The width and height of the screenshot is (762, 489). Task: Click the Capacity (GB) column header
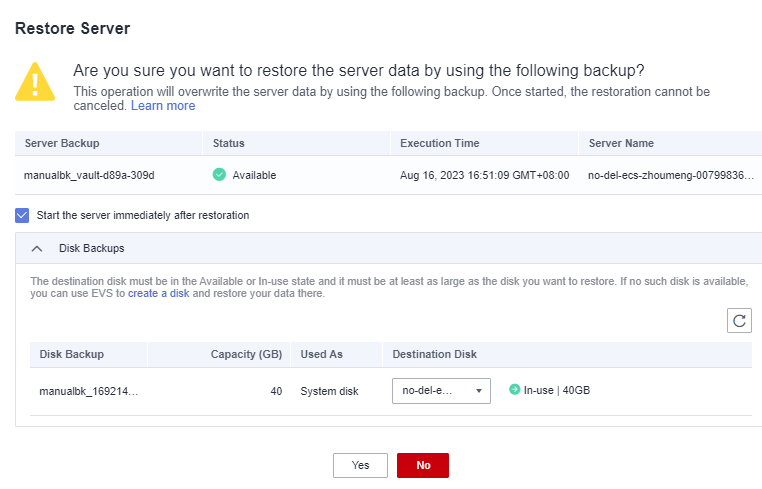pos(246,354)
